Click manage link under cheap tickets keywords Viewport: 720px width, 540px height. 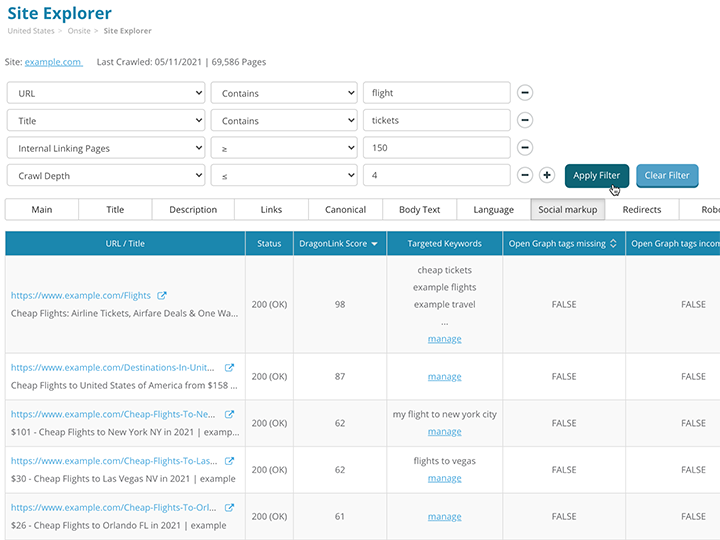(444, 339)
